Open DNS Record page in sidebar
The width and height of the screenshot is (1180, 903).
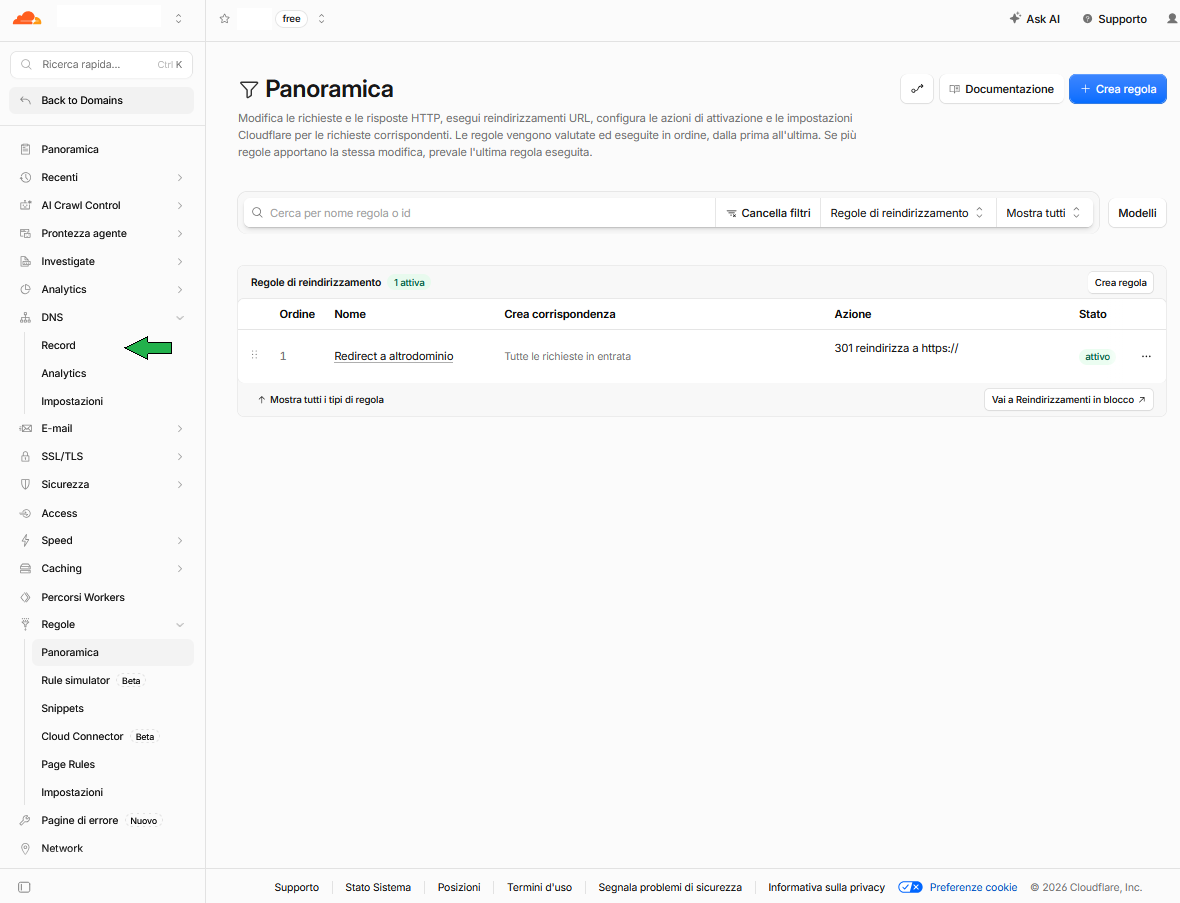pyautogui.click(x=59, y=345)
